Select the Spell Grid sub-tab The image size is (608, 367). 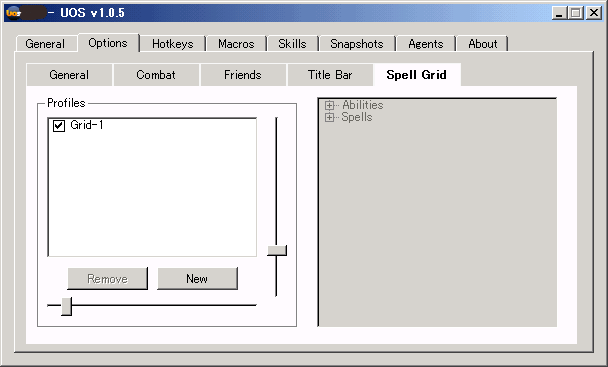pyautogui.click(x=417, y=75)
